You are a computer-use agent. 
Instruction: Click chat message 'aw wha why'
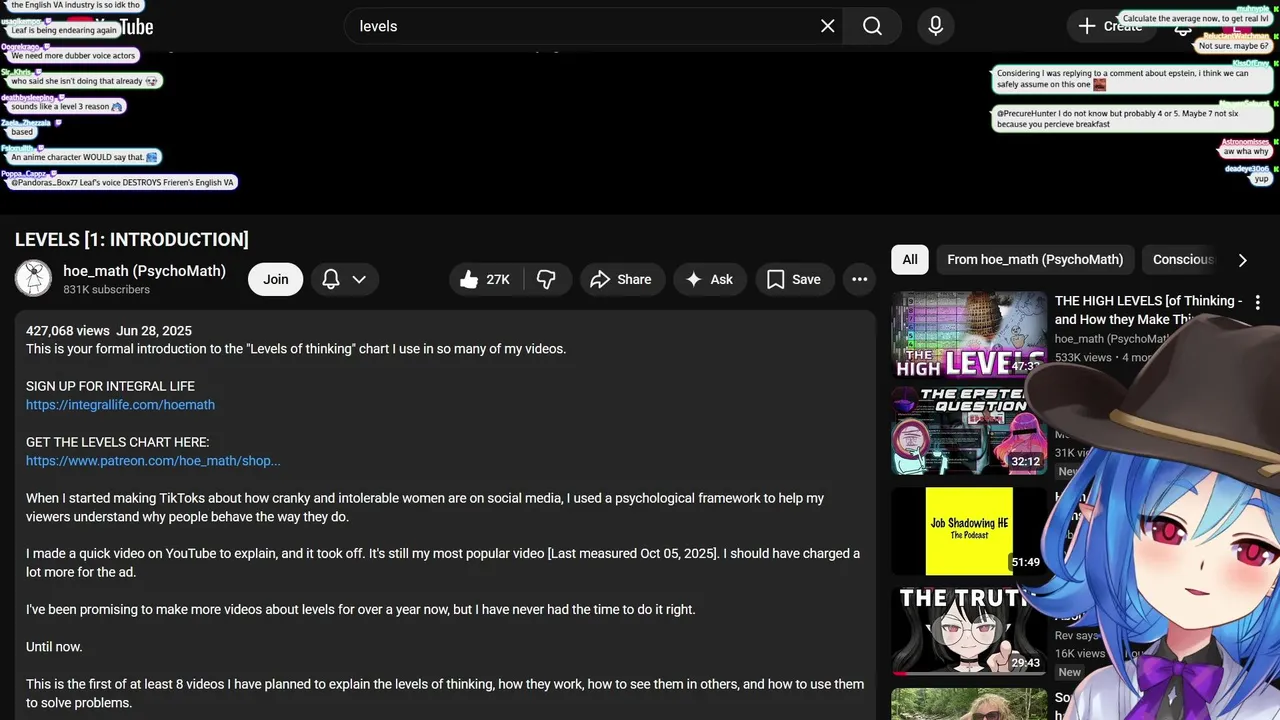[x=1245, y=152]
